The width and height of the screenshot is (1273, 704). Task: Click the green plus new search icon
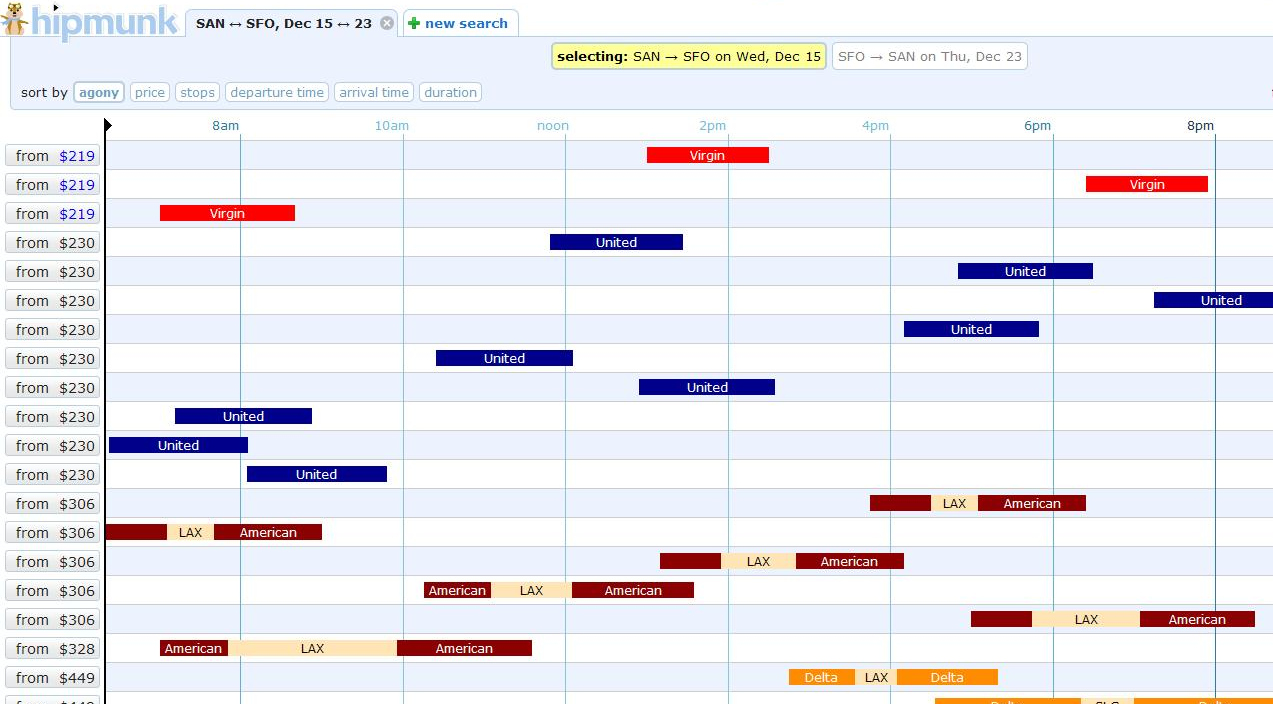tap(414, 23)
